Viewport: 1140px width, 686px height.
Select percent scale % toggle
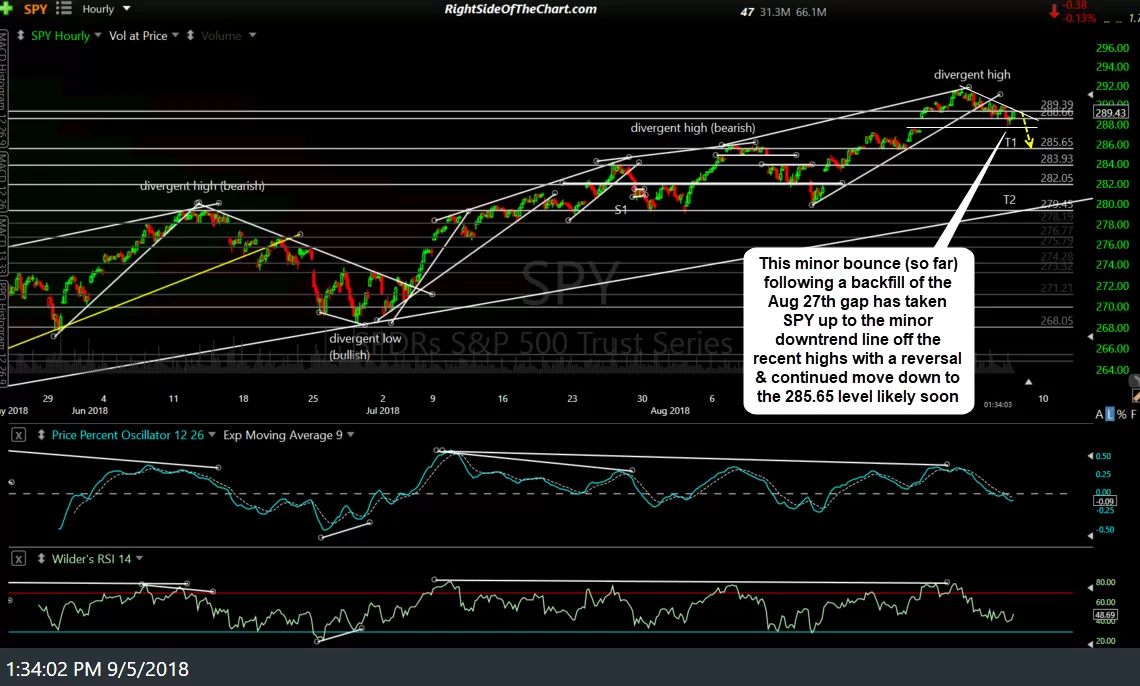[x=1121, y=414]
